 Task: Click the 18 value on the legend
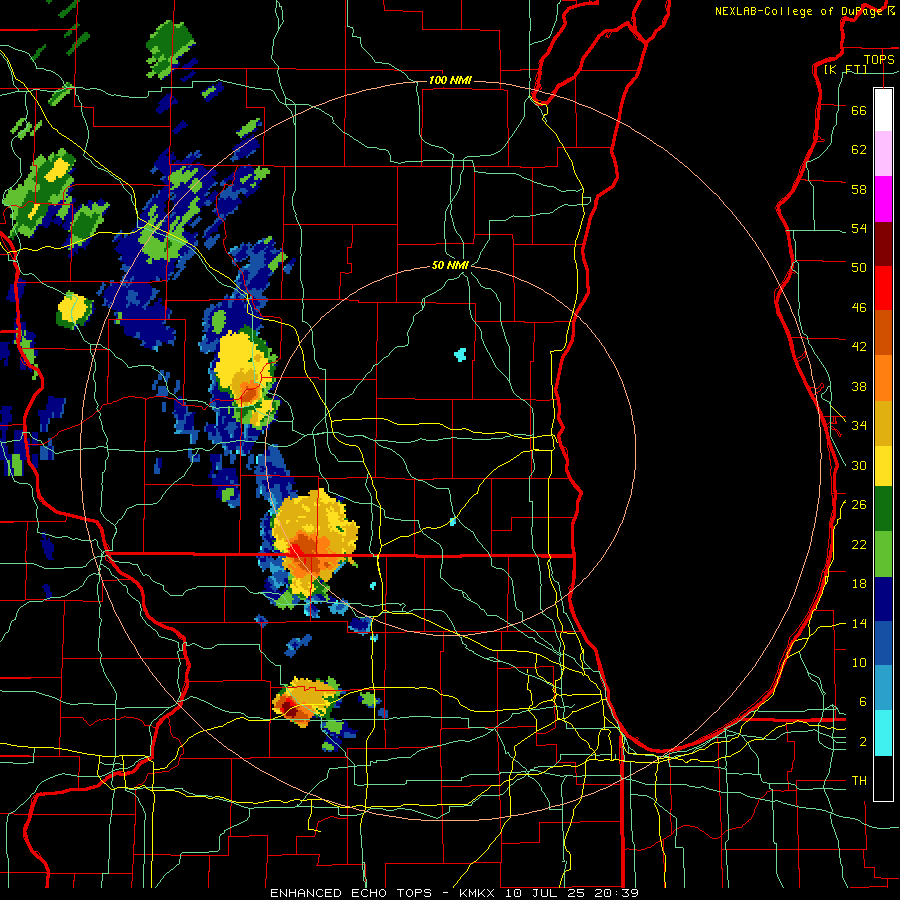coord(859,584)
